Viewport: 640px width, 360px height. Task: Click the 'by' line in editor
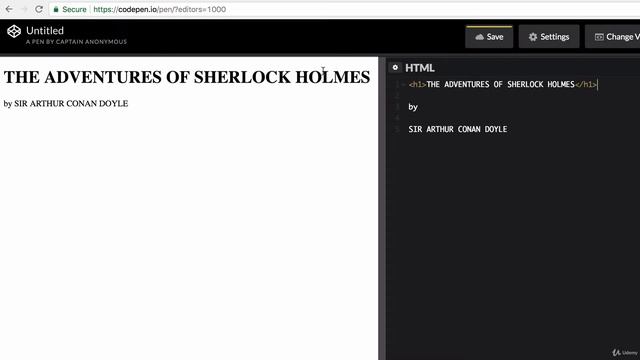tap(413, 107)
